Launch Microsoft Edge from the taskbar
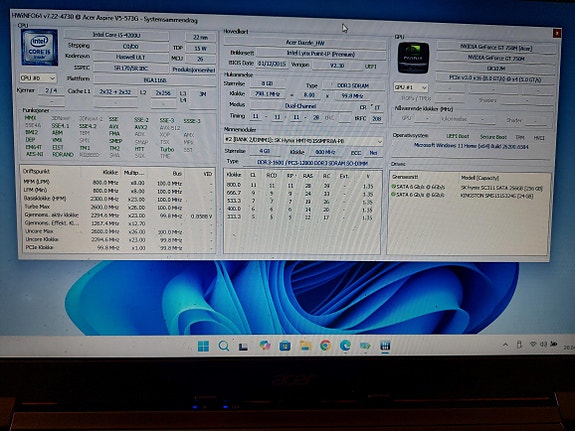Screen dimensions: 575x431 [x=345, y=345]
